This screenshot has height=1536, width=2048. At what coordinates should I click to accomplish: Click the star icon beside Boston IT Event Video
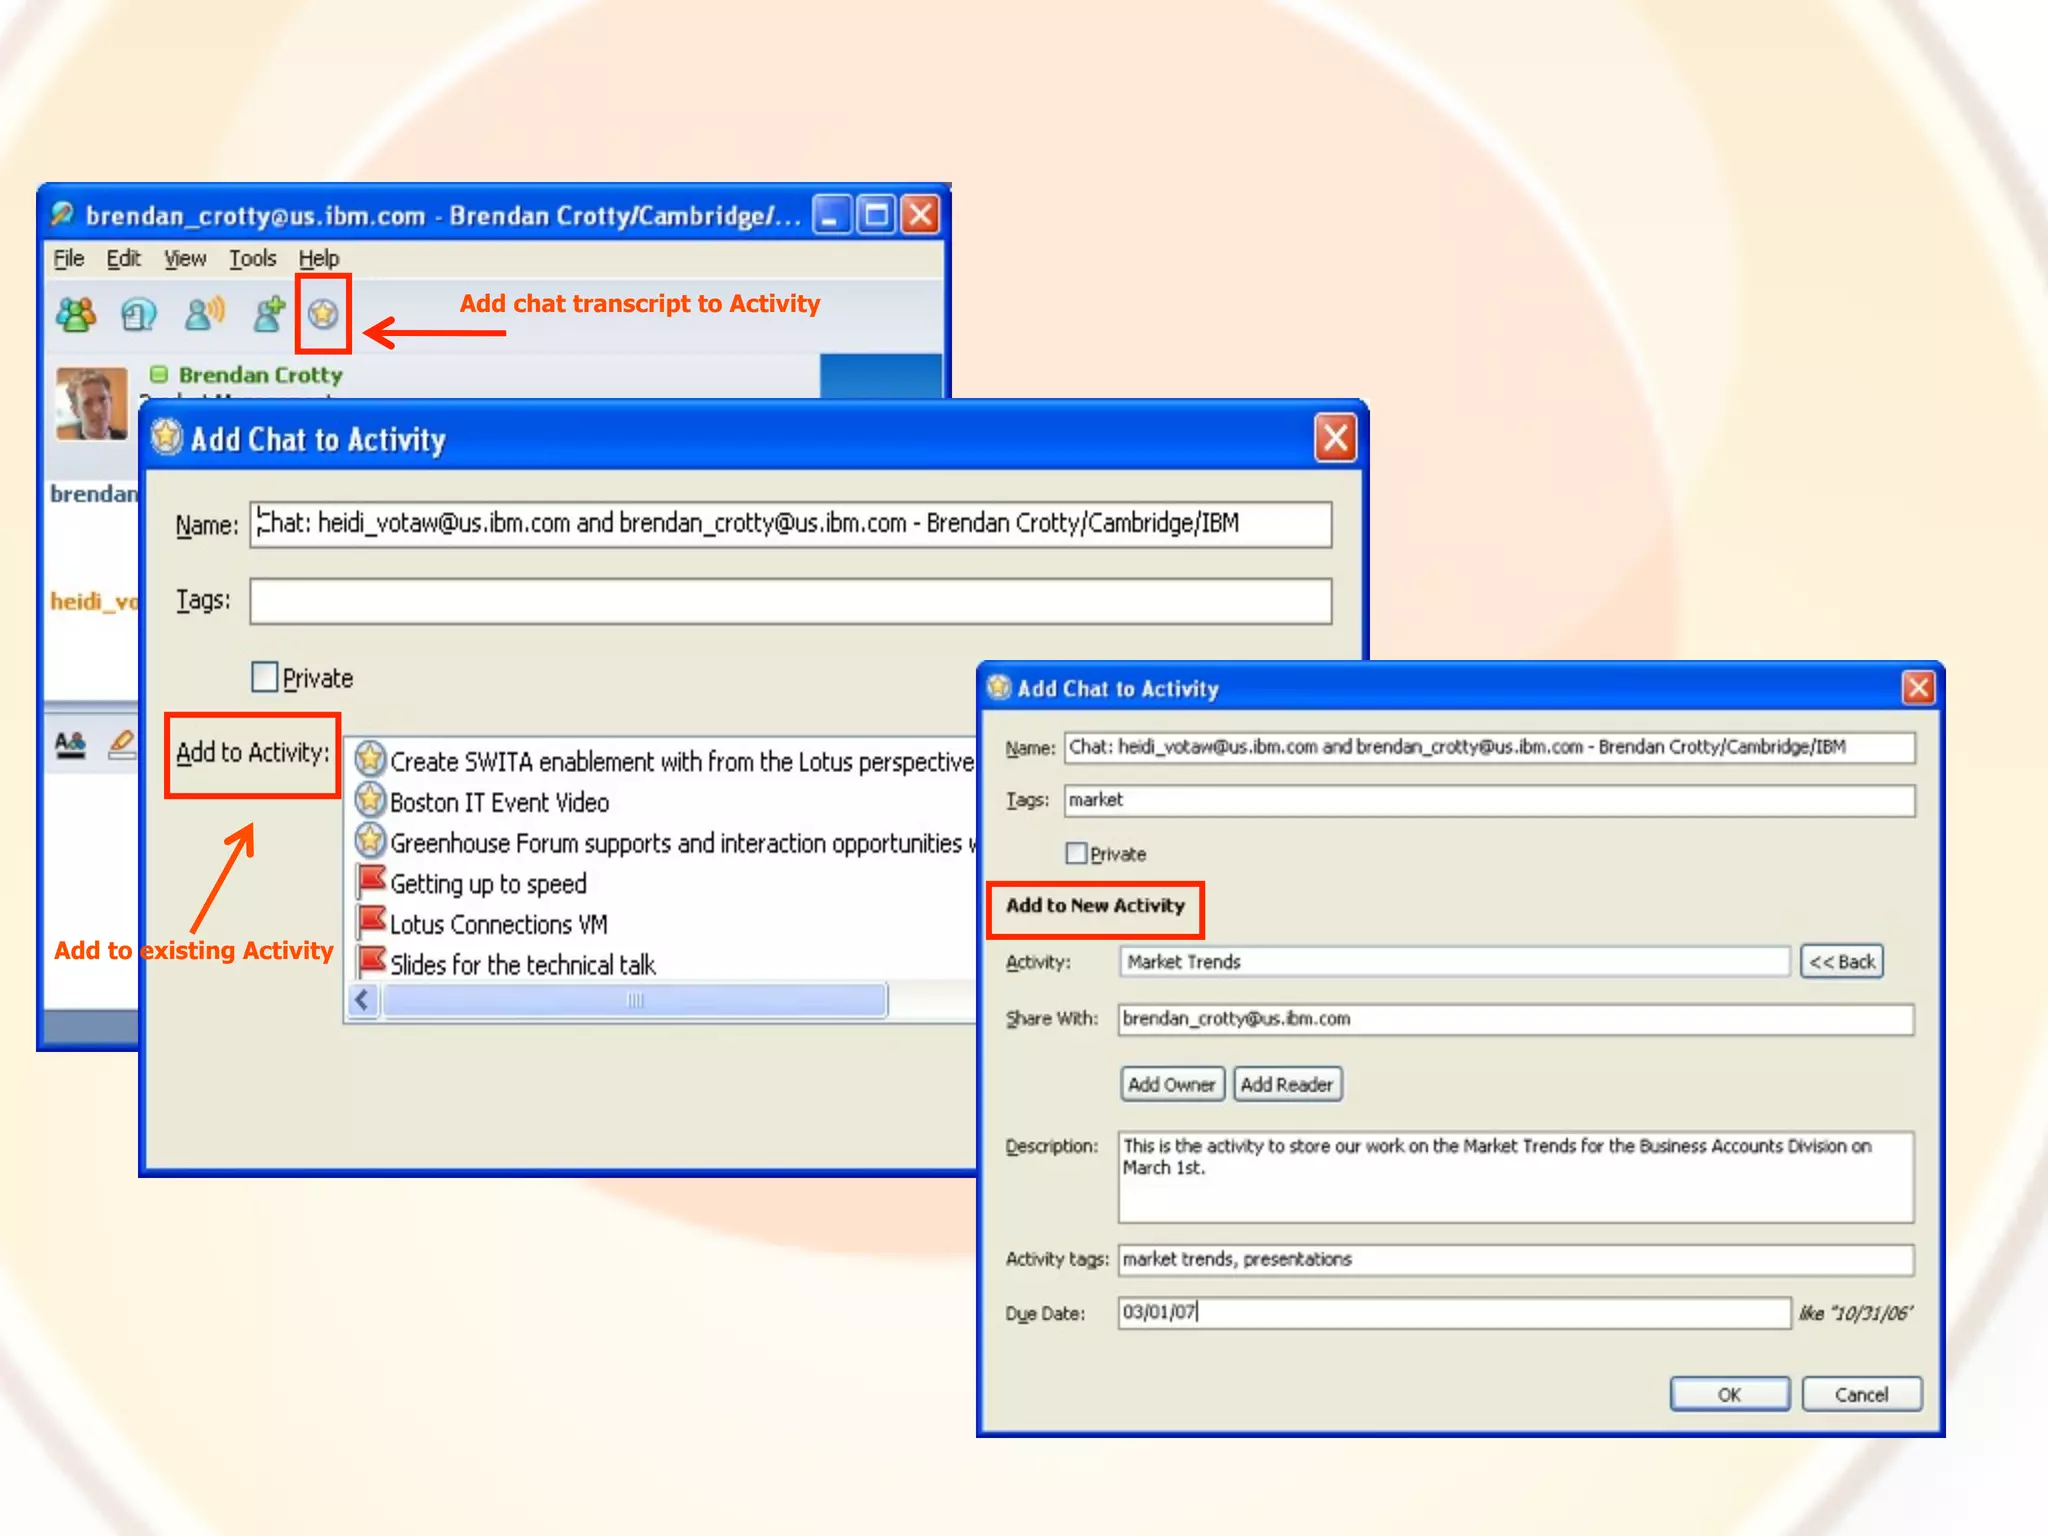click(x=370, y=800)
